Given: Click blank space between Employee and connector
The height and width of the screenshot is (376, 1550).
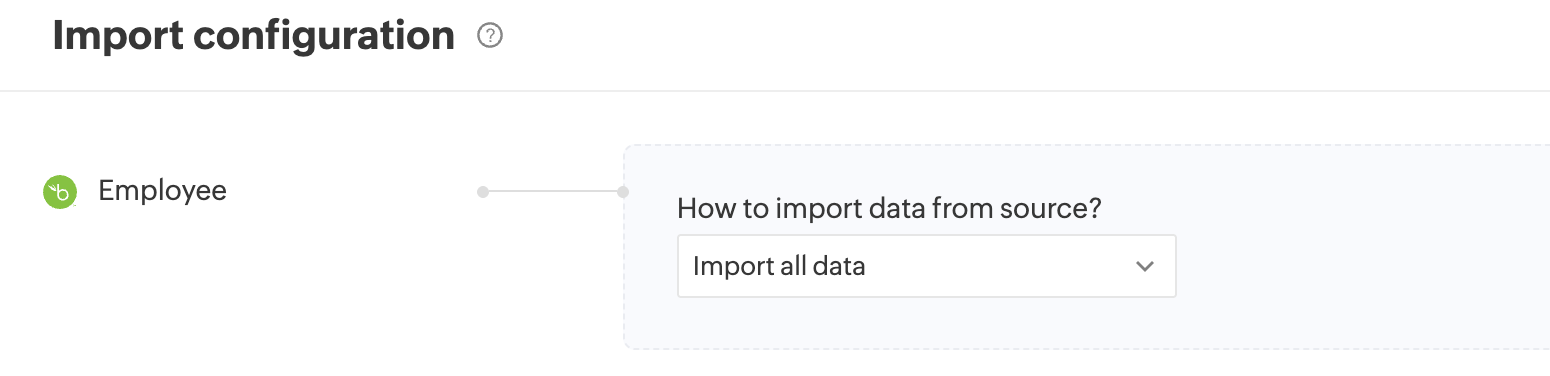Looking at the screenshot, I should (x=350, y=191).
